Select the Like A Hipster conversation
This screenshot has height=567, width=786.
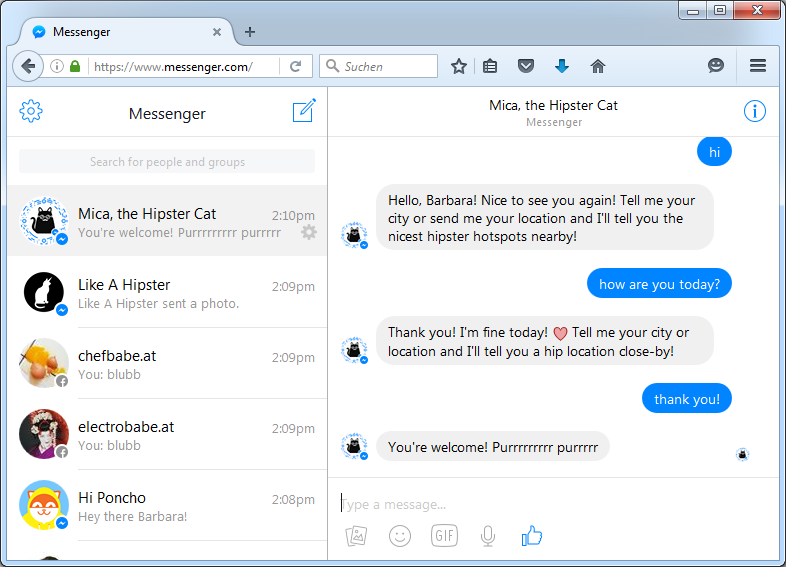pos(167,293)
